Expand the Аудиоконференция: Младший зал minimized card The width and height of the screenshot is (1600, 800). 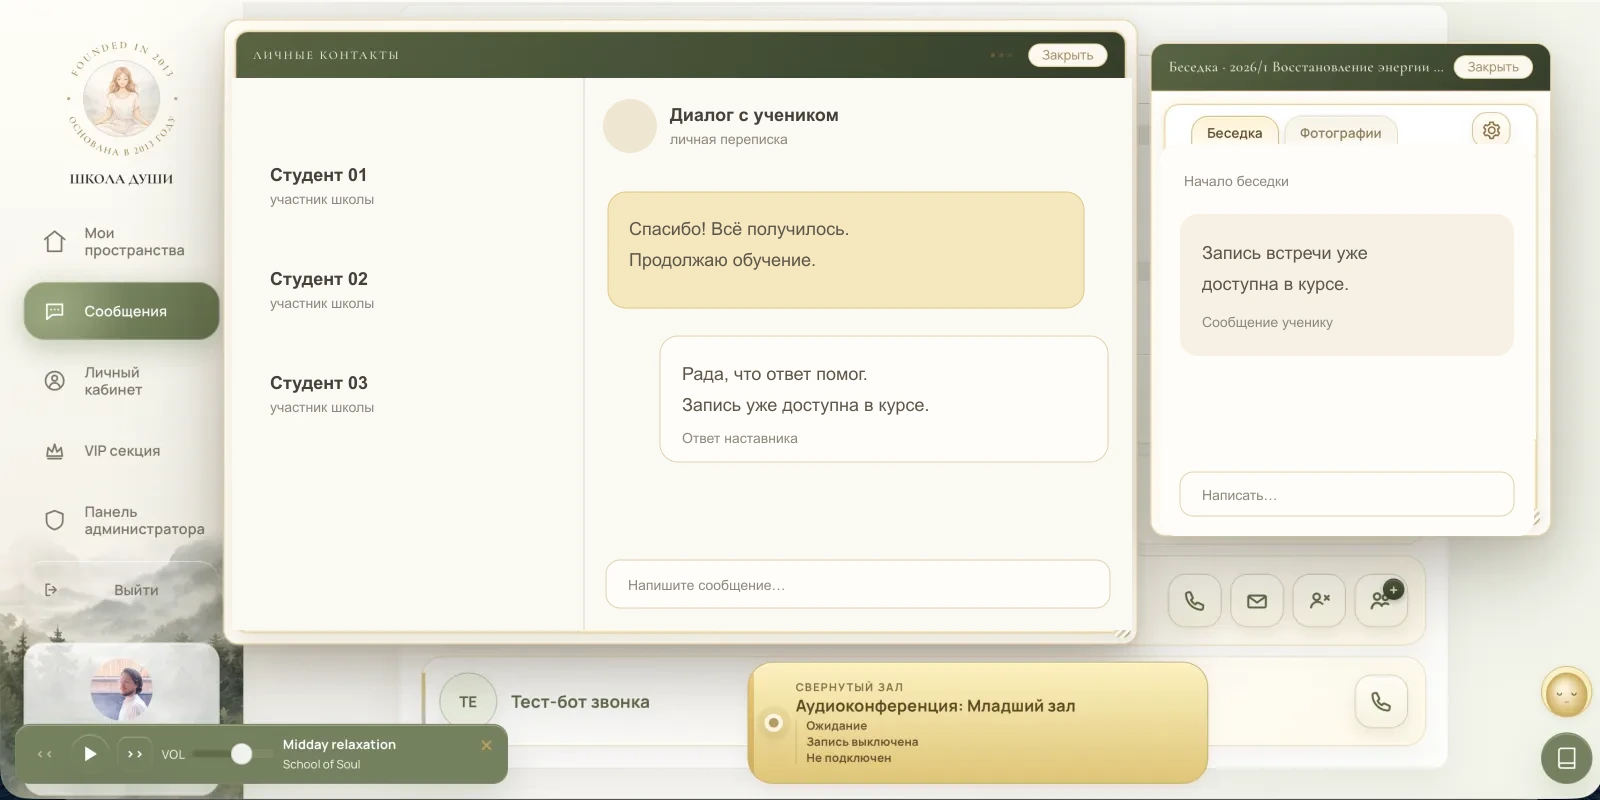pos(978,722)
